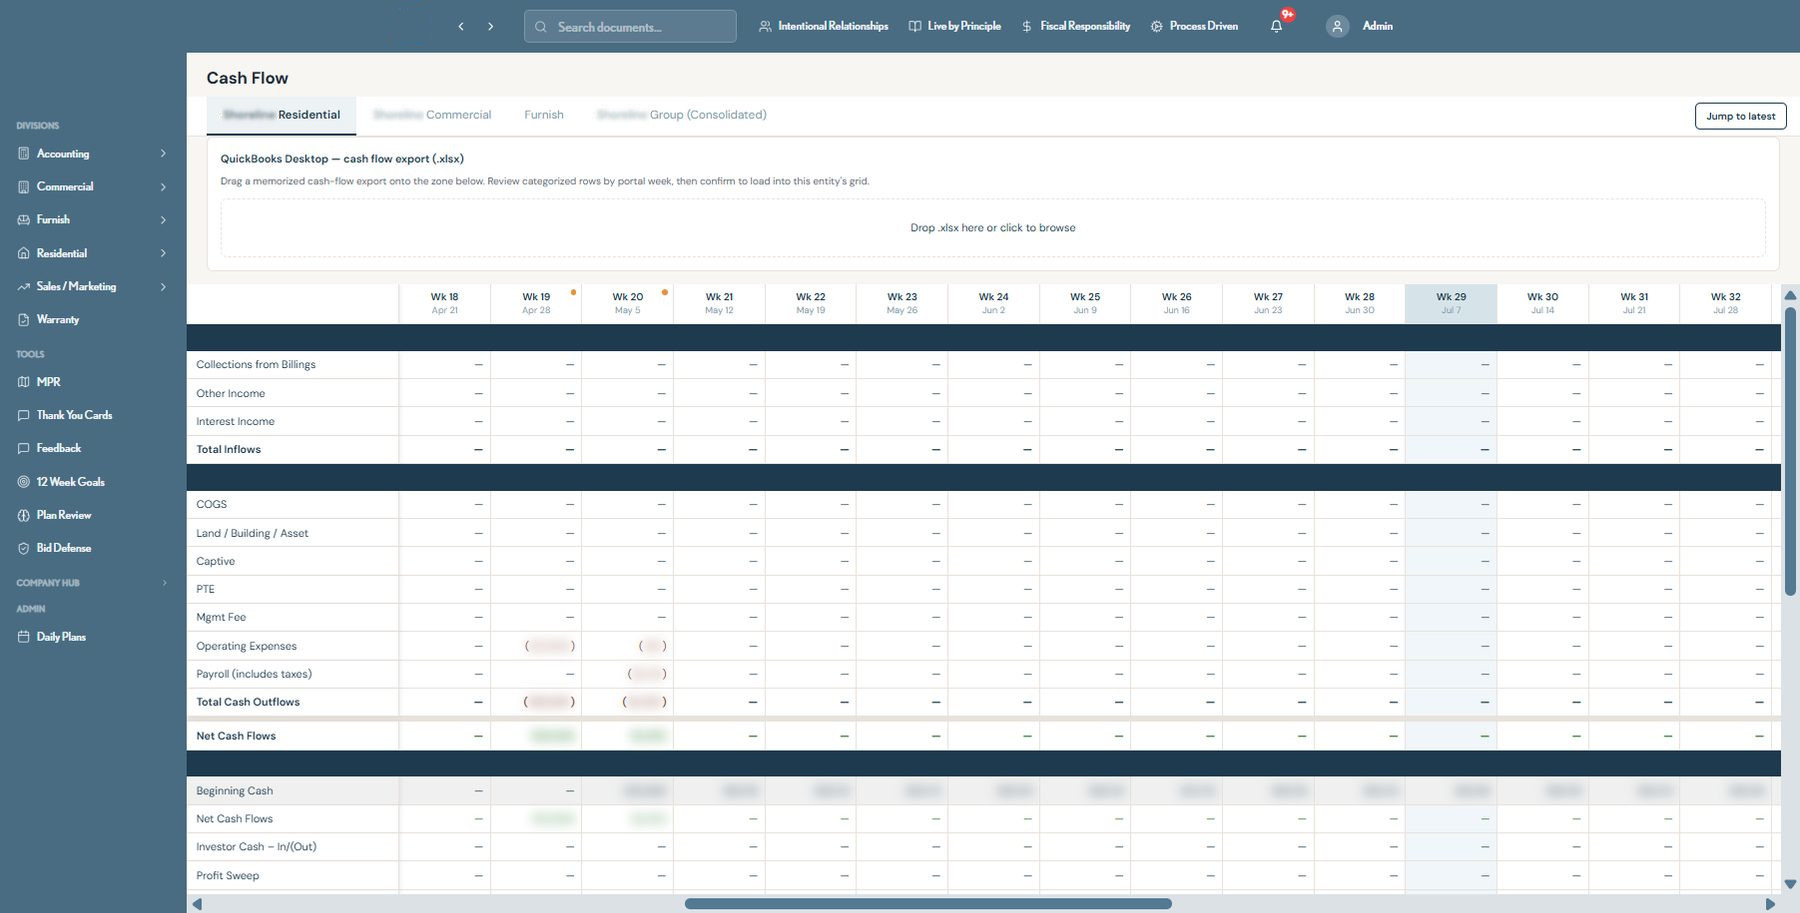This screenshot has height=913, width=1800.
Task: Click the Operating Expenses row label
Action: pos(247,646)
